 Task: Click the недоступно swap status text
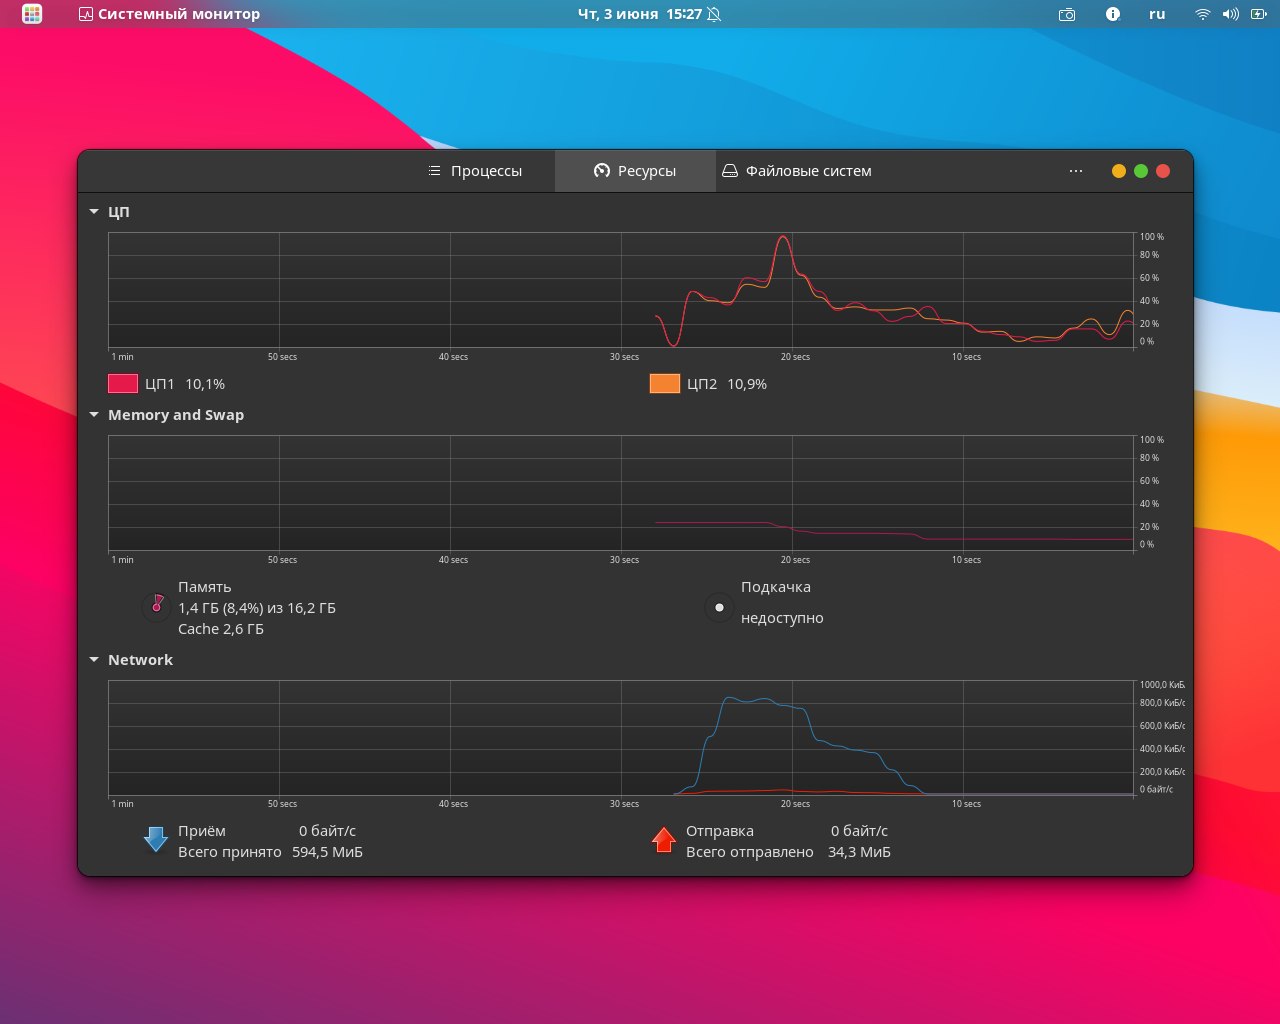pyautogui.click(x=782, y=618)
